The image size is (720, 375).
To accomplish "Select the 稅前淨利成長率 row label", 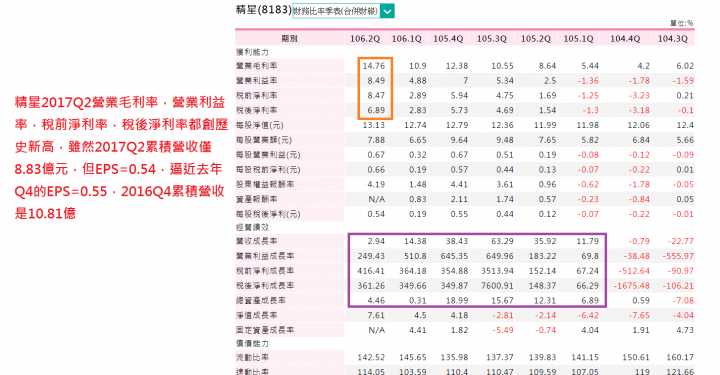I will [265, 271].
